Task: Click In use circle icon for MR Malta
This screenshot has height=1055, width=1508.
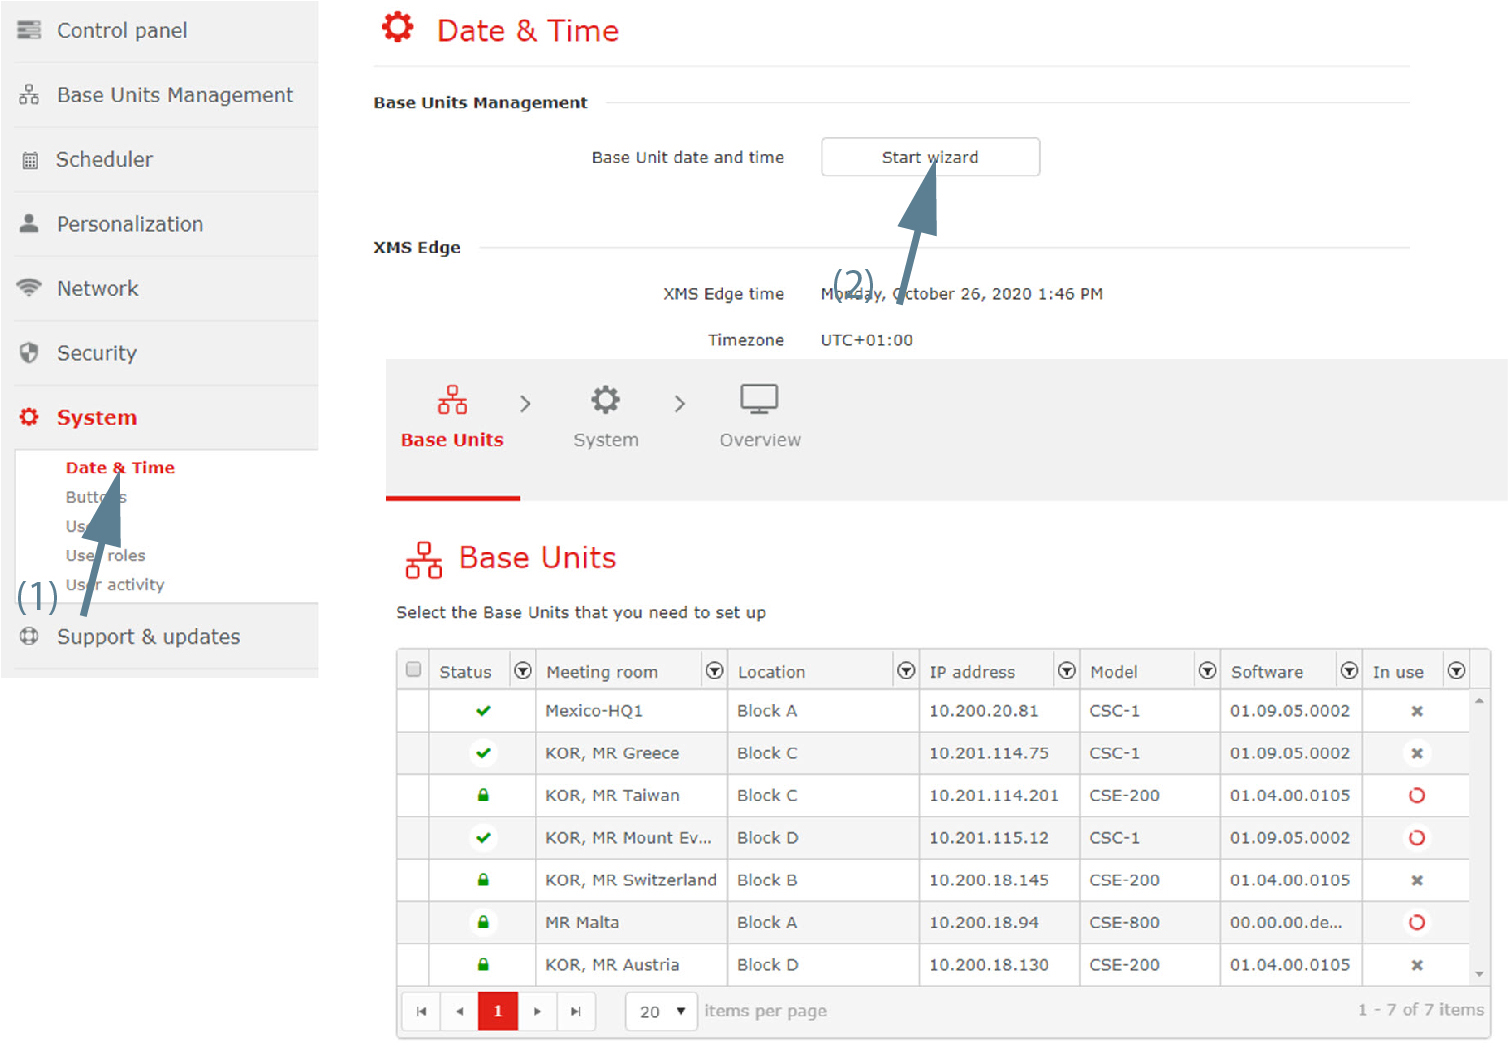Action: click(1417, 923)
